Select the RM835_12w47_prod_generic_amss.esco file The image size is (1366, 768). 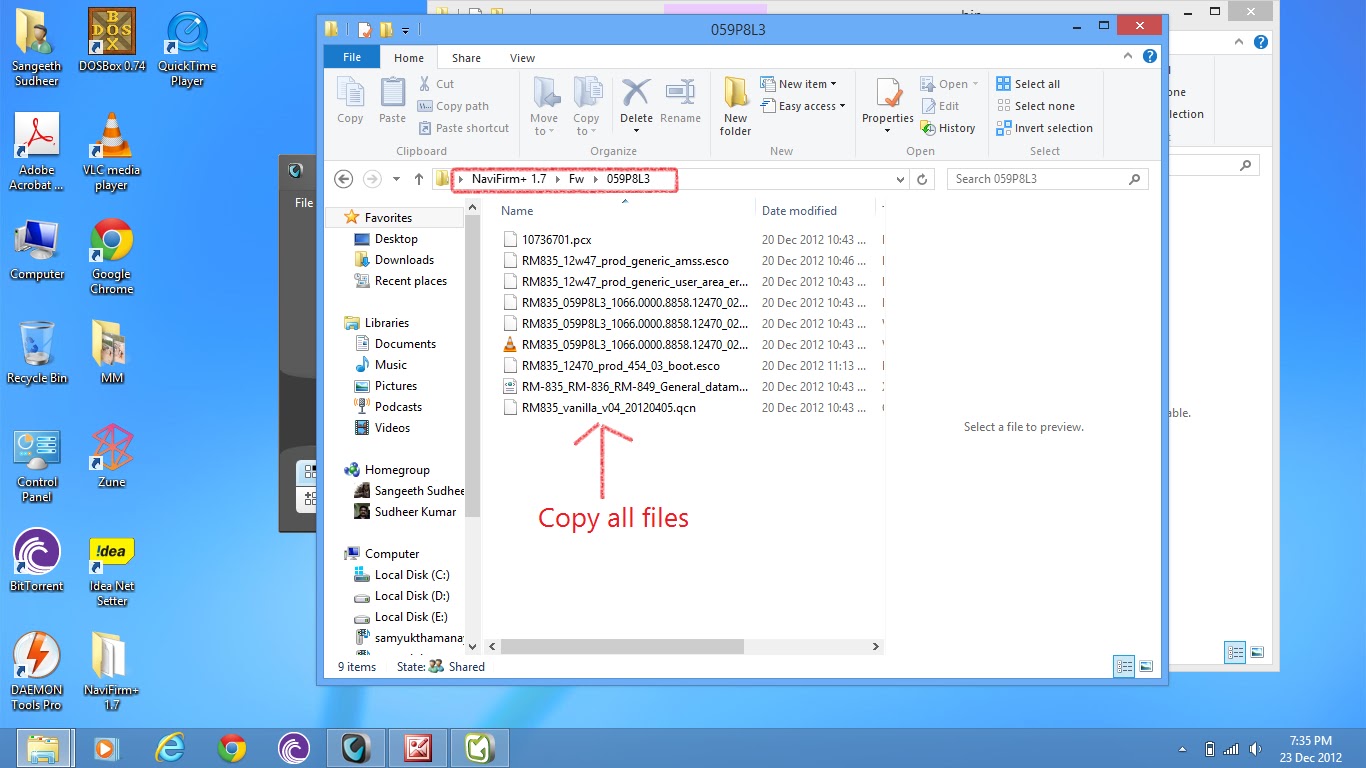click(x=625, y=261)
